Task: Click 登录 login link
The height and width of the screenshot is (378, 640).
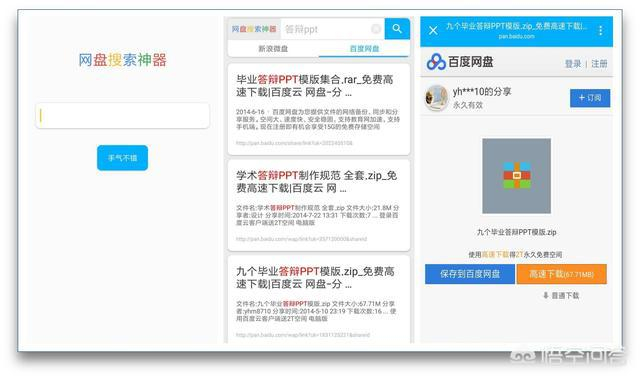Action: [573, 64]
